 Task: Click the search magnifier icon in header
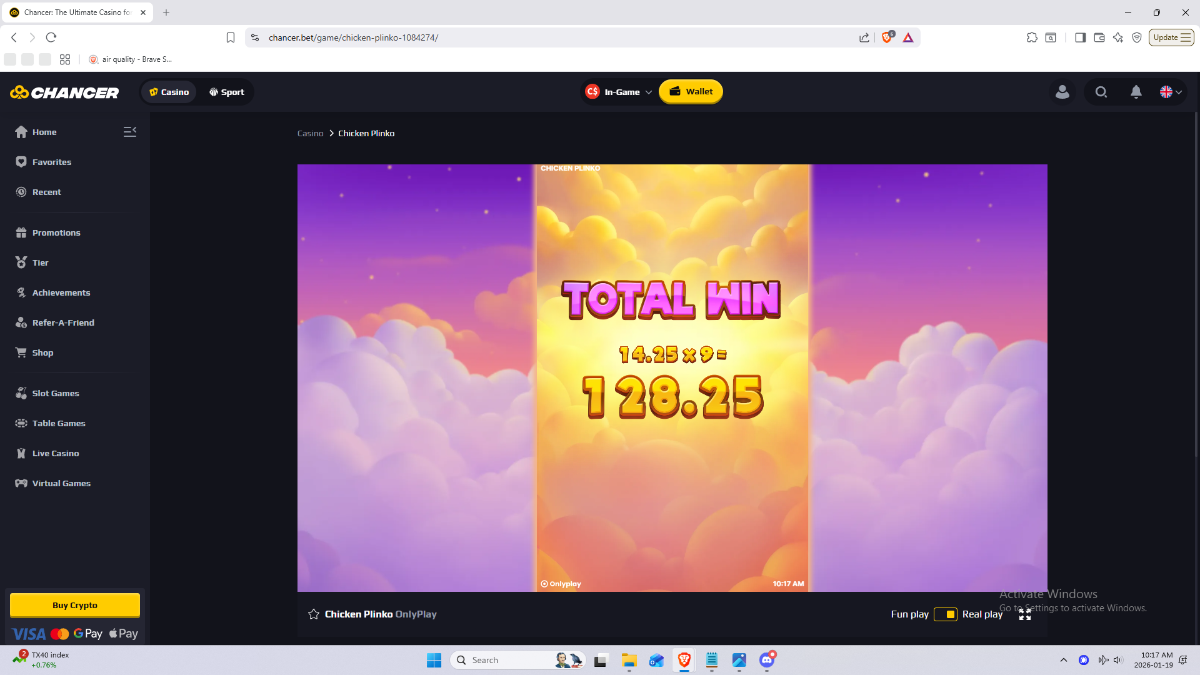tap(1101, 92)
